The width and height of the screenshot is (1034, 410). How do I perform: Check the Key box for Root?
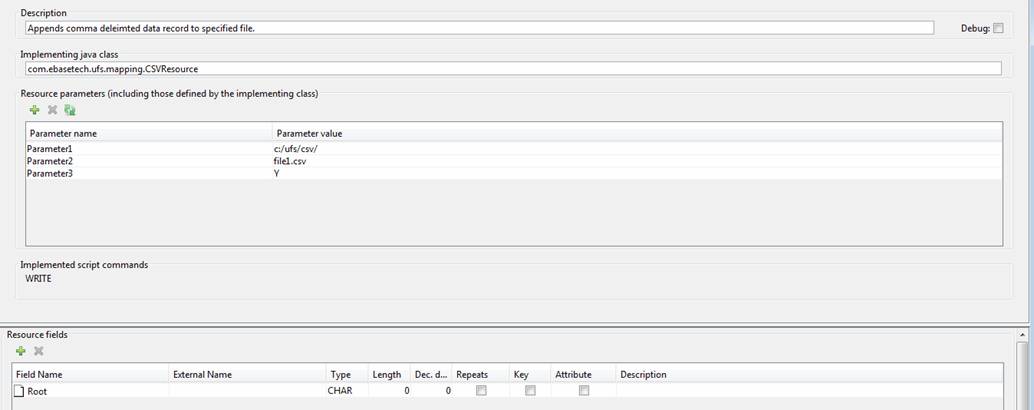(x=530, y=391)
